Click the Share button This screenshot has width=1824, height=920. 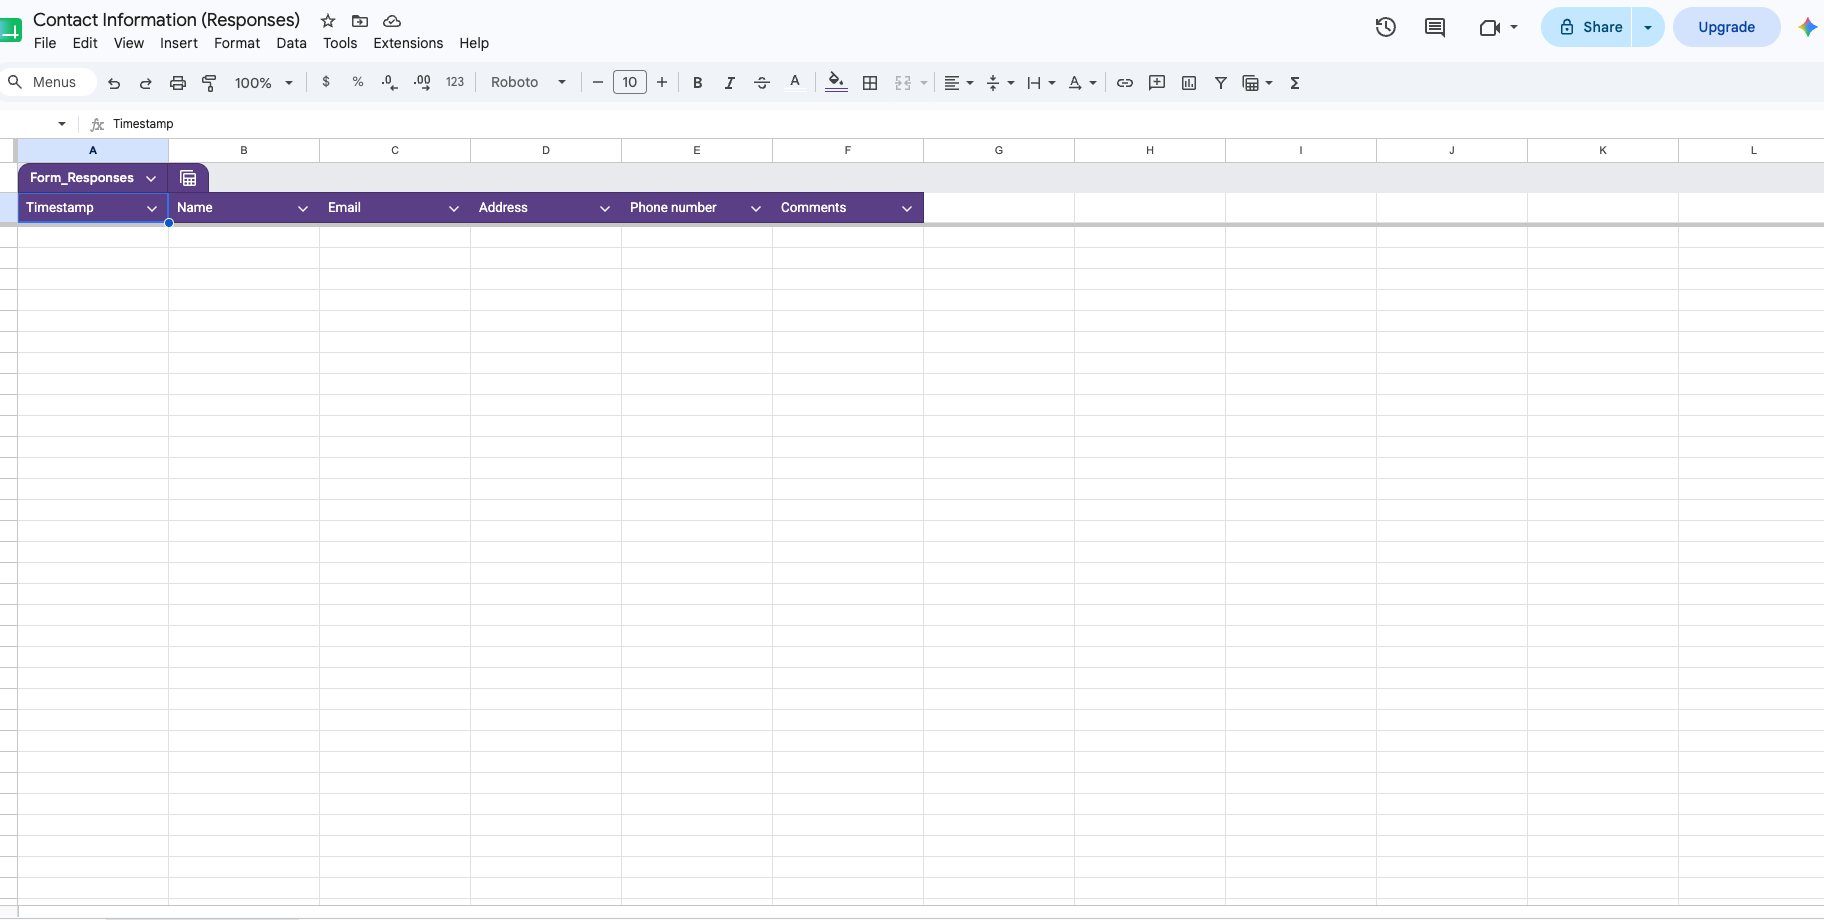pyautogui.click(x=1587, y=27)
